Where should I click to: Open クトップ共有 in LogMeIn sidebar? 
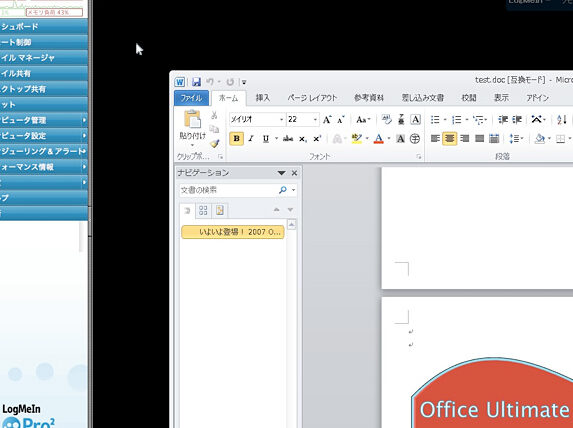pyautogui.click(x=44, y=89)
